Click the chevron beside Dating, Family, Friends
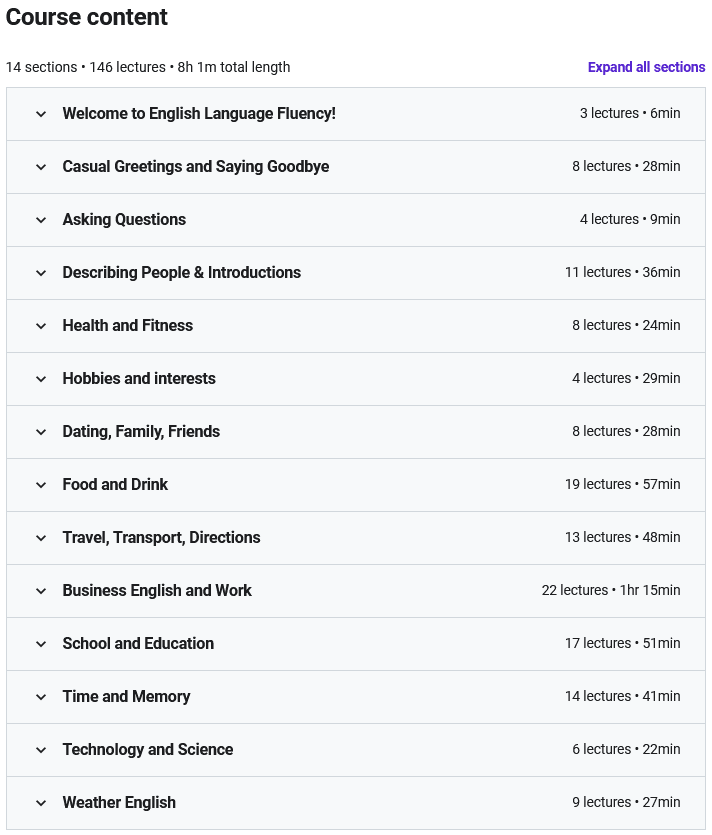Viewport: 712px width, 835px height. click(x=41, y=432)
